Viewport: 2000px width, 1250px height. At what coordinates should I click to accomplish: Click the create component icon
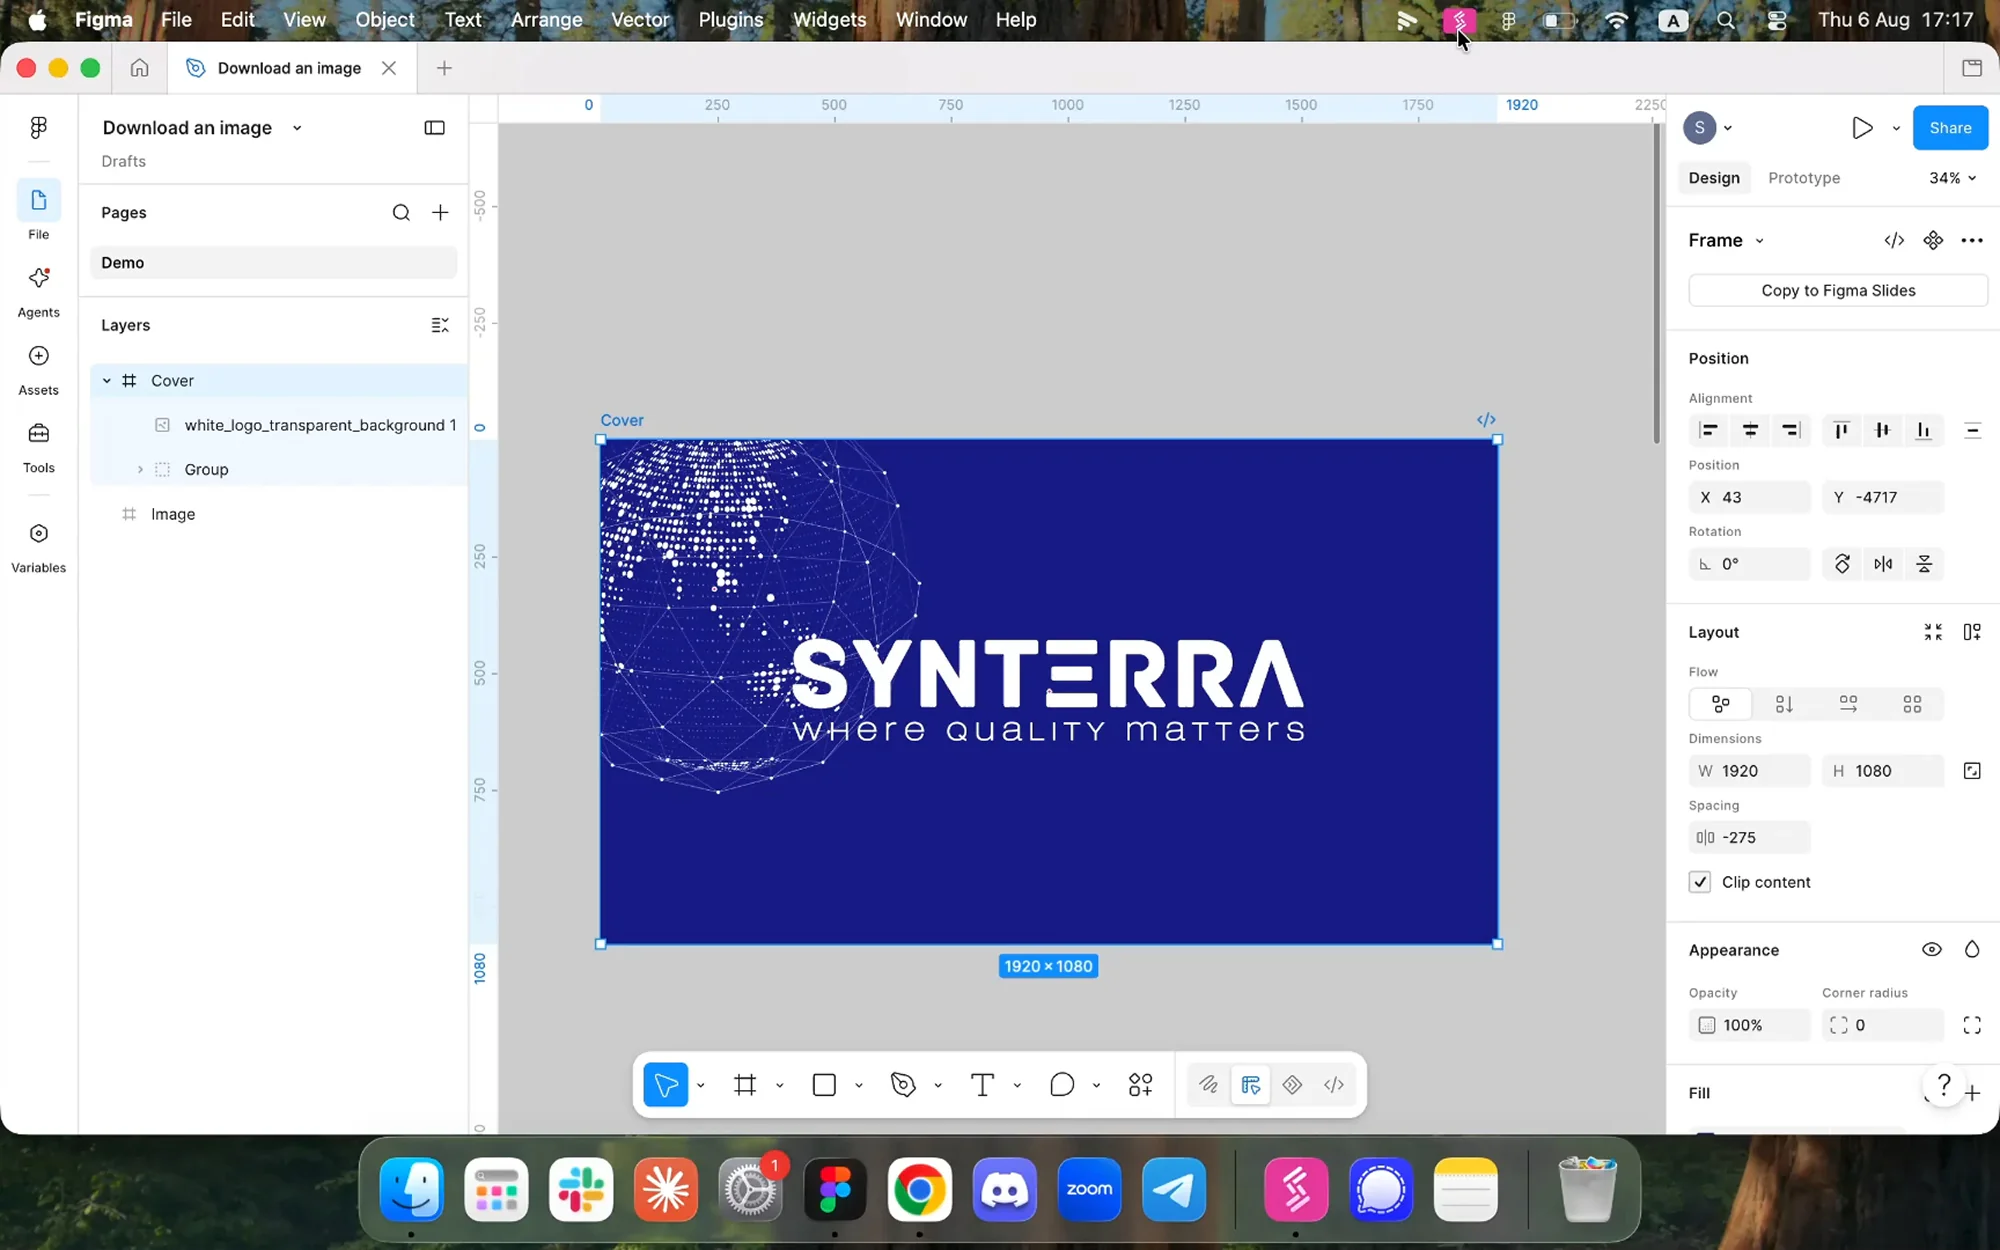click(x=1933, y=240)
